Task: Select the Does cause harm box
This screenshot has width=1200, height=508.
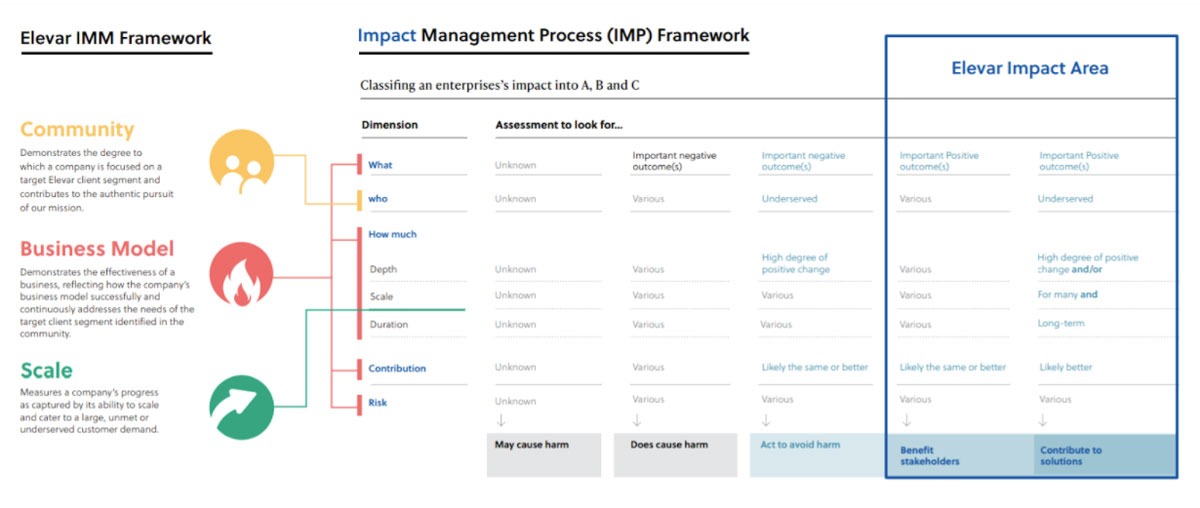Action: coord(679,455)
